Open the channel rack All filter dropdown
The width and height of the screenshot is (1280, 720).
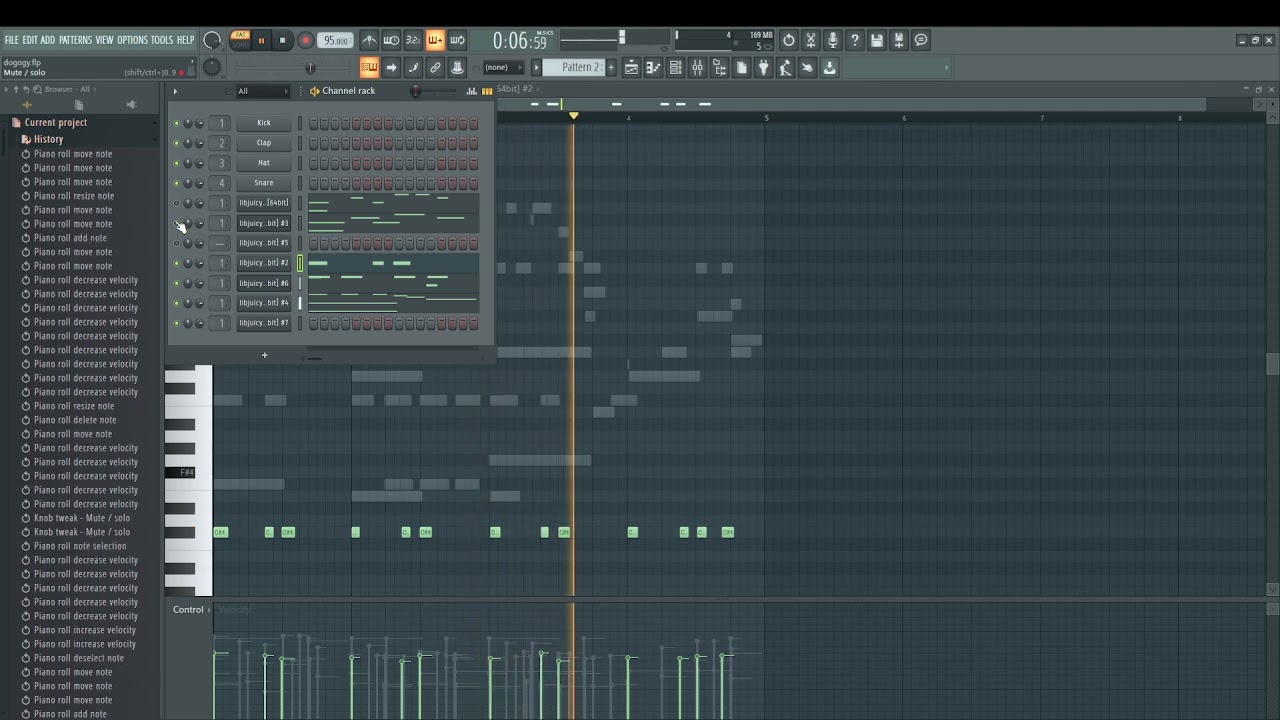coord(262,91)
